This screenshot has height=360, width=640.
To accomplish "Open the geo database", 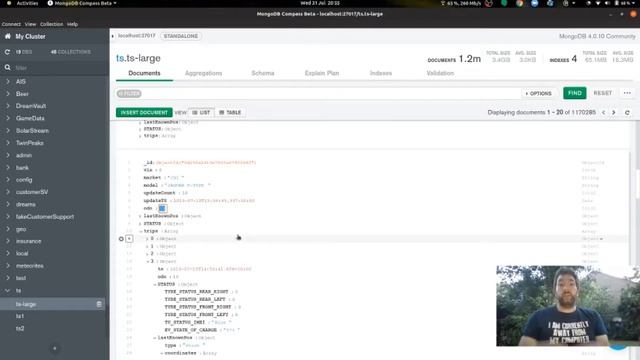I will coord(21,229).
